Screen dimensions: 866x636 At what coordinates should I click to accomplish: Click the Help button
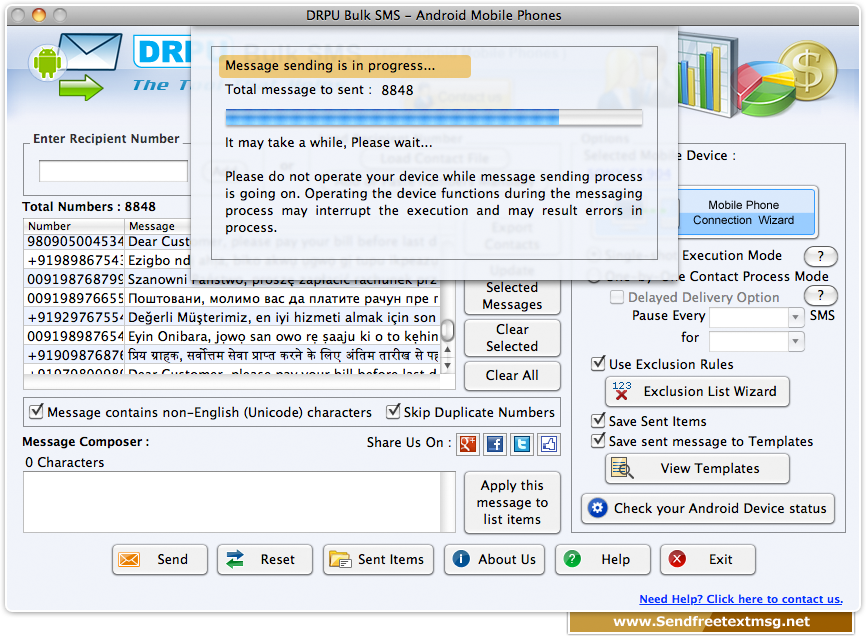603,559
